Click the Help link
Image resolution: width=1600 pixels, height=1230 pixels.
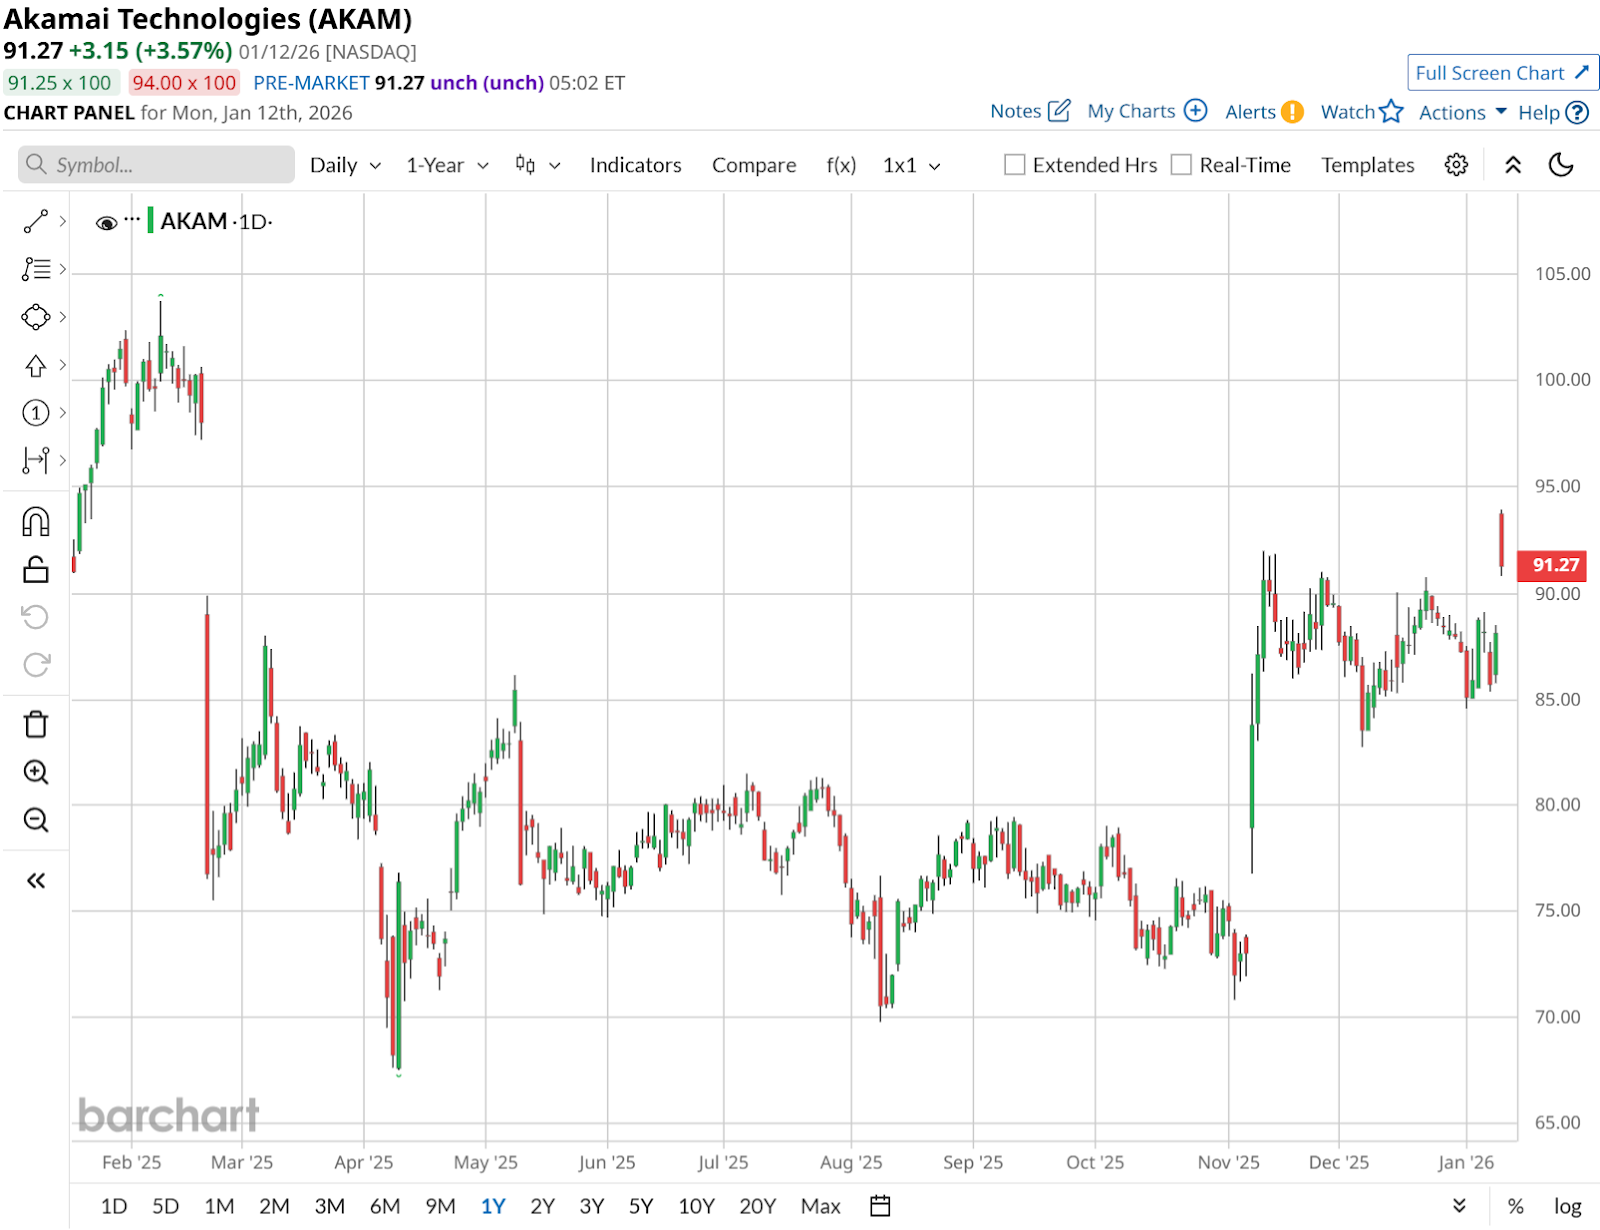(1538, 113)
